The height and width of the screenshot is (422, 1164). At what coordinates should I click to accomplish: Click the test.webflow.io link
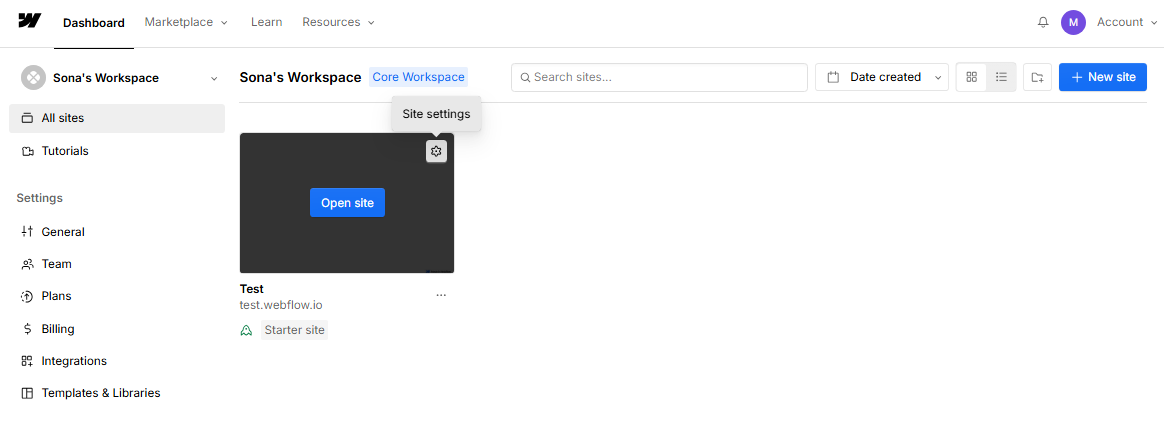[x=281, y=305]
